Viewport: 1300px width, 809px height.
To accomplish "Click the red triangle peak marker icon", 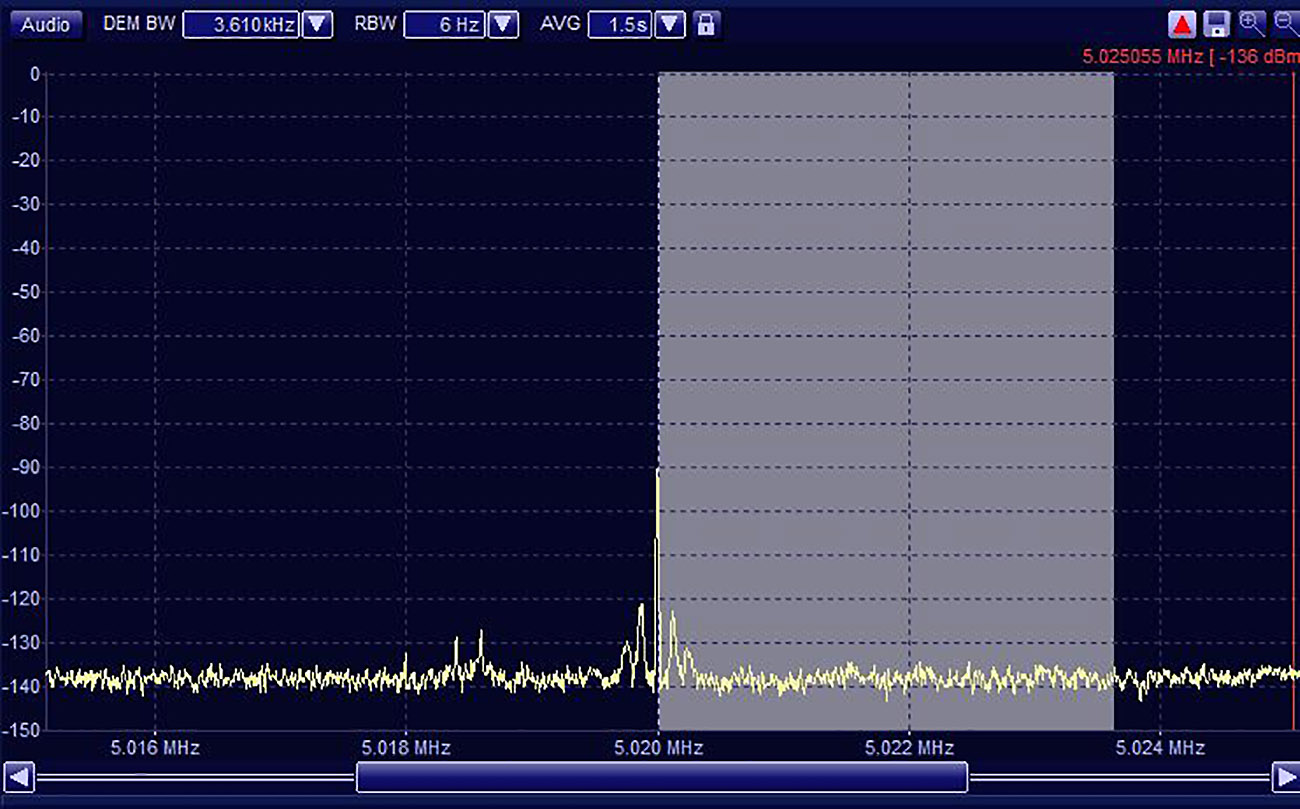I will [1183, 25].
